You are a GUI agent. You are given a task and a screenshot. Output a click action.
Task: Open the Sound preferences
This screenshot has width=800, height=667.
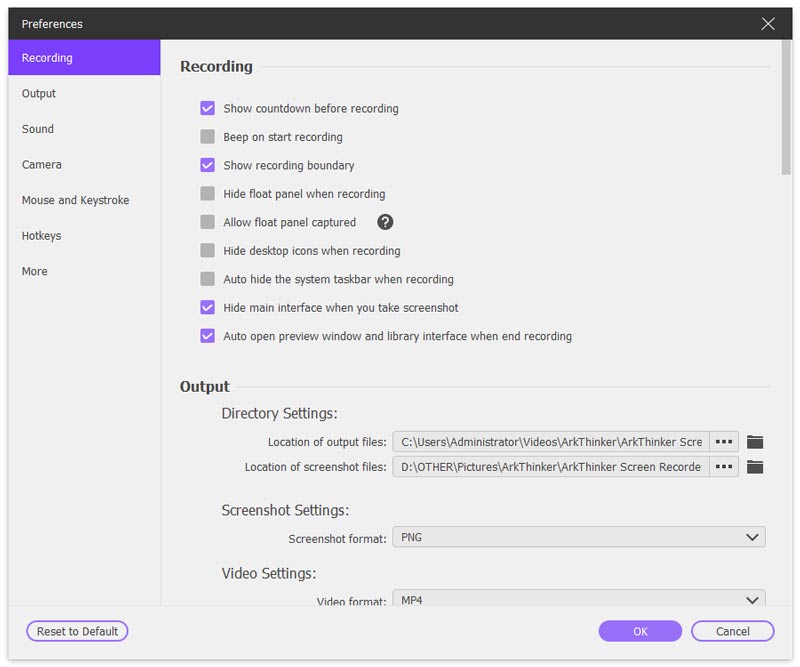(84, 129)
